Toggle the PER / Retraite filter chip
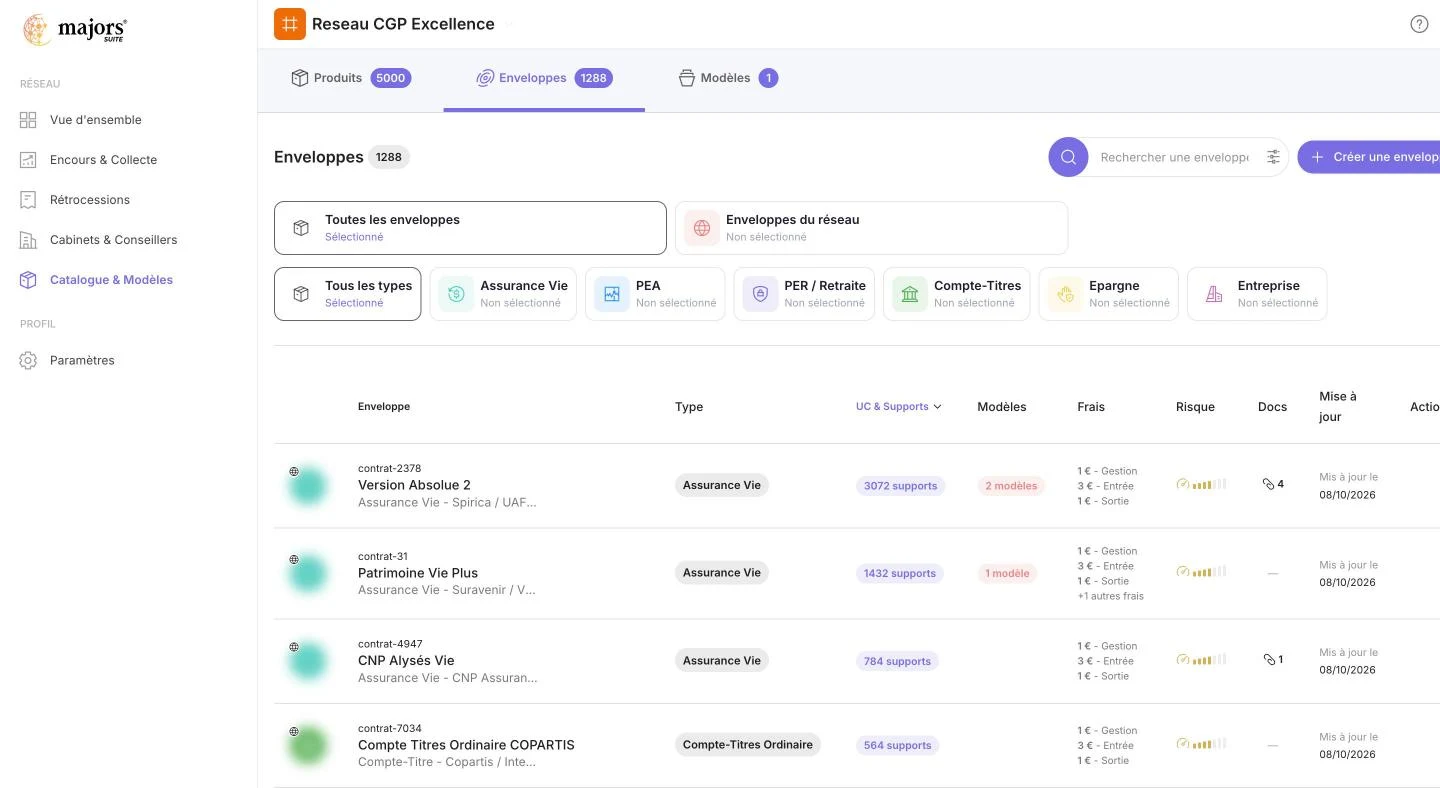This screenshot has width=1440, height=788. pos(804,294)
